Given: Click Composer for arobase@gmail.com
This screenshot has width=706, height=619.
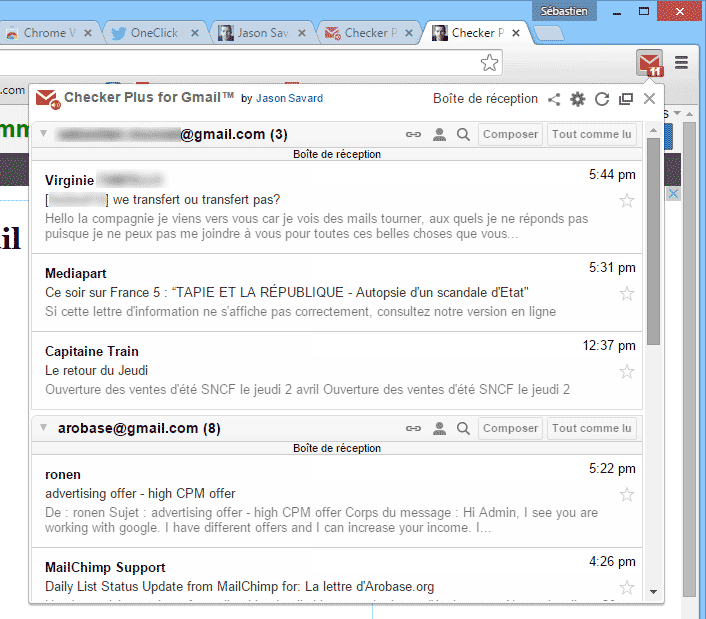Looking at the screenshot, I should click(510, 428).
